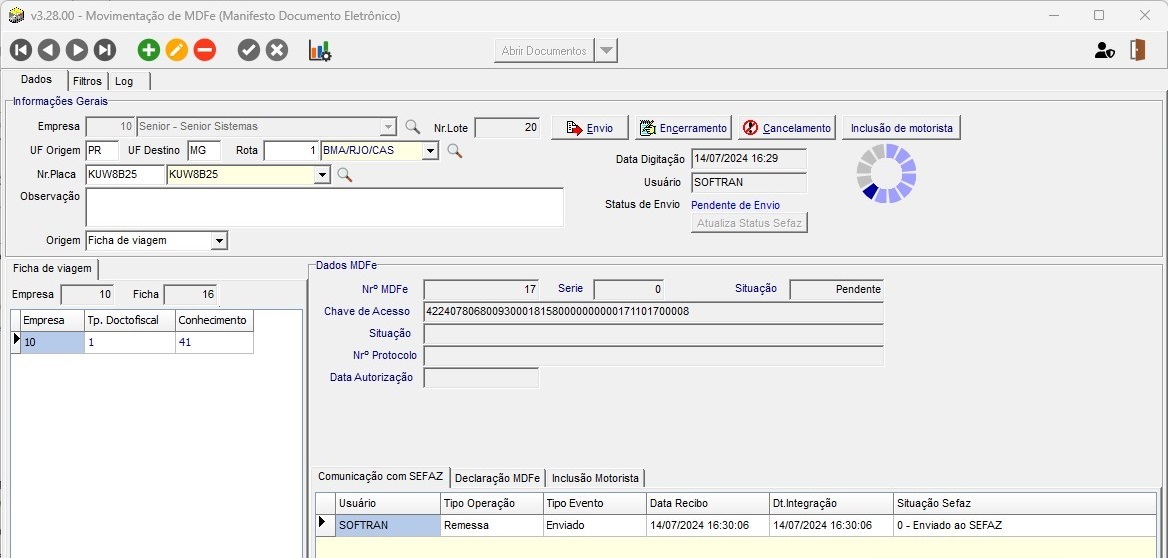Image resolution: width=1168 pixels, height=558 pixels.
Task: Jump to the last record icon
Action: point(105,50)
